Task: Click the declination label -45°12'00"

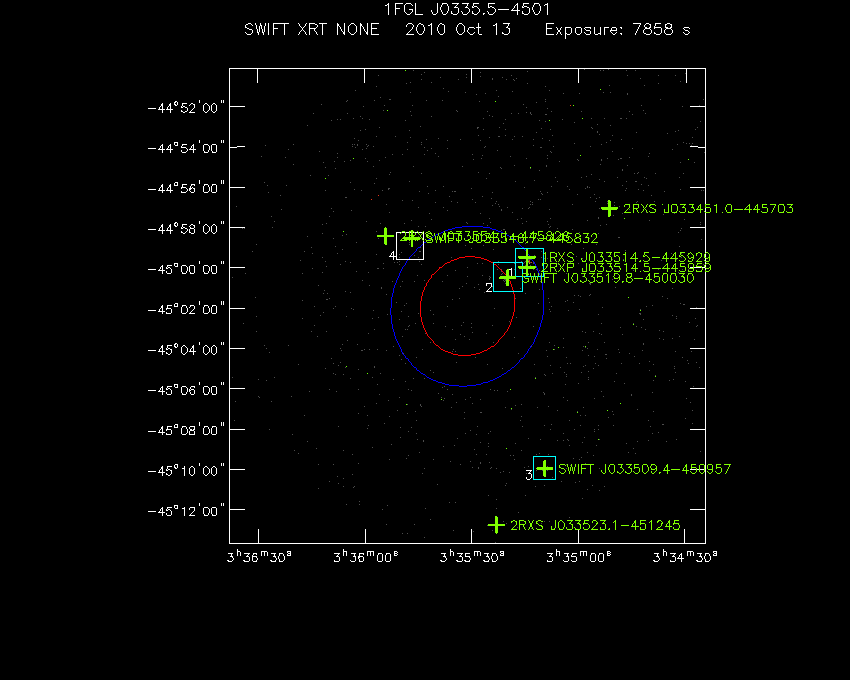Action: coord(186,511)
